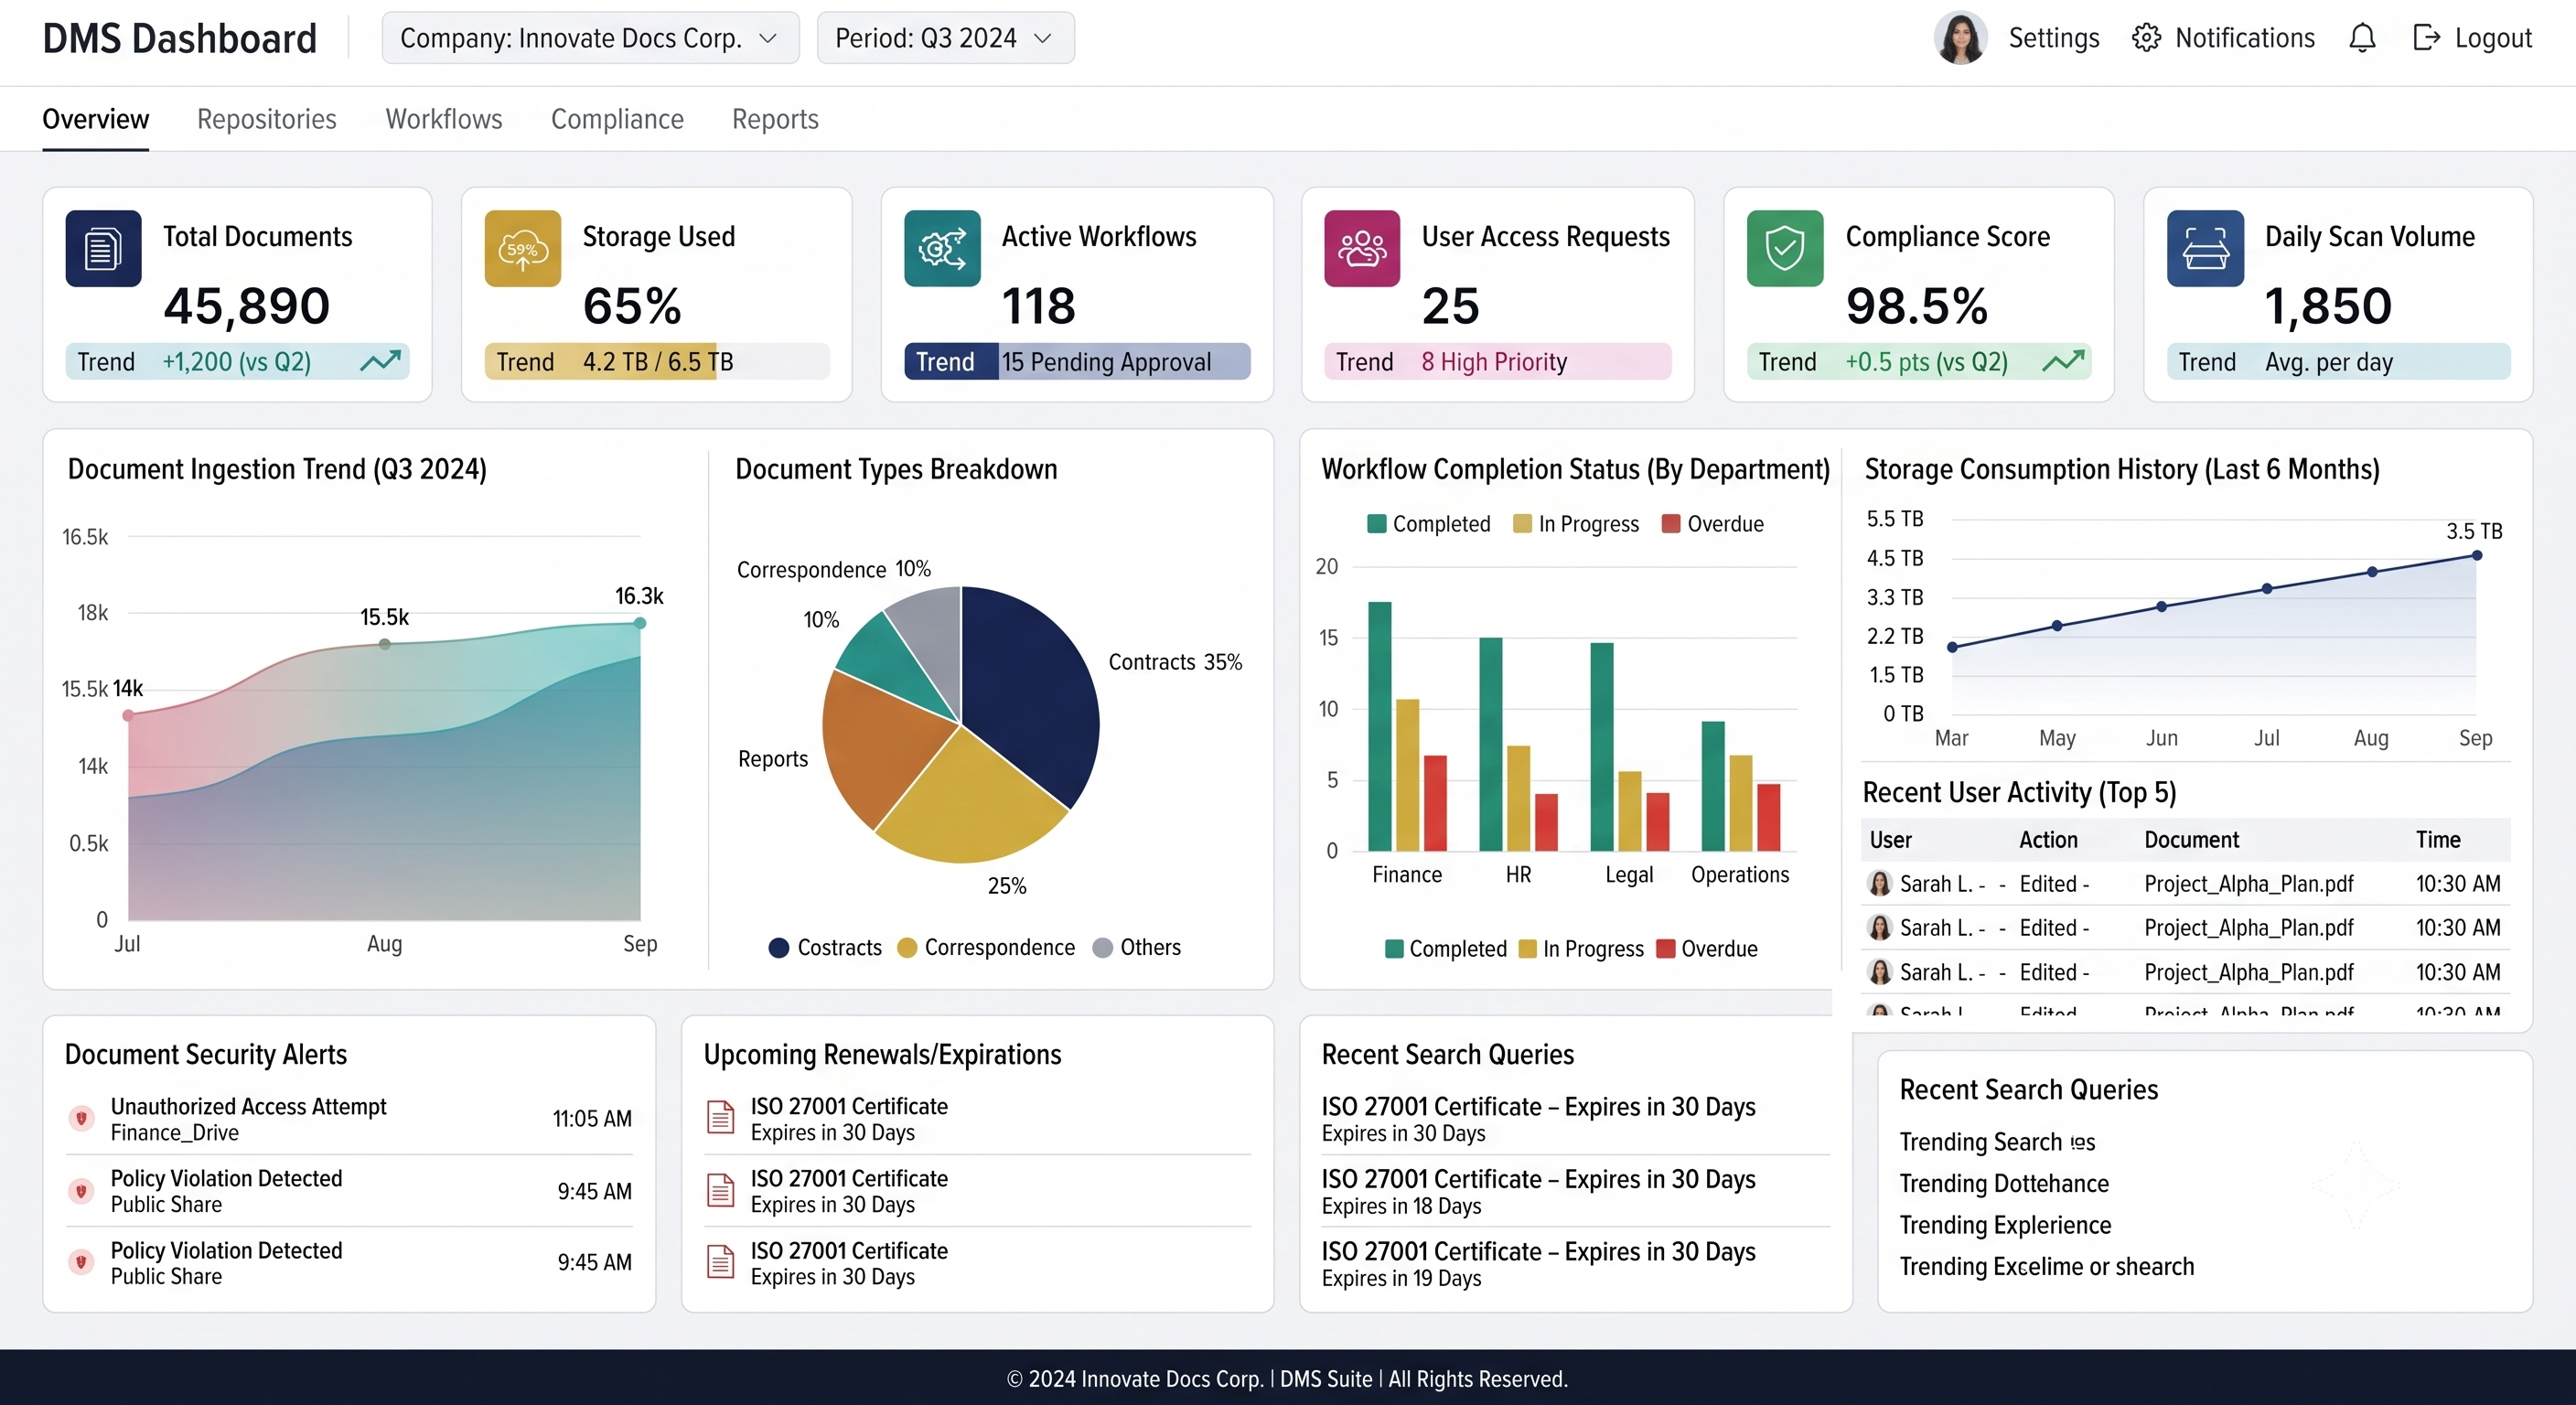Toggle Completed legend swatch below bar chart
Image resolution: width=2576 pixels, height=1405 pixels.
click(x=1394, y=949)
